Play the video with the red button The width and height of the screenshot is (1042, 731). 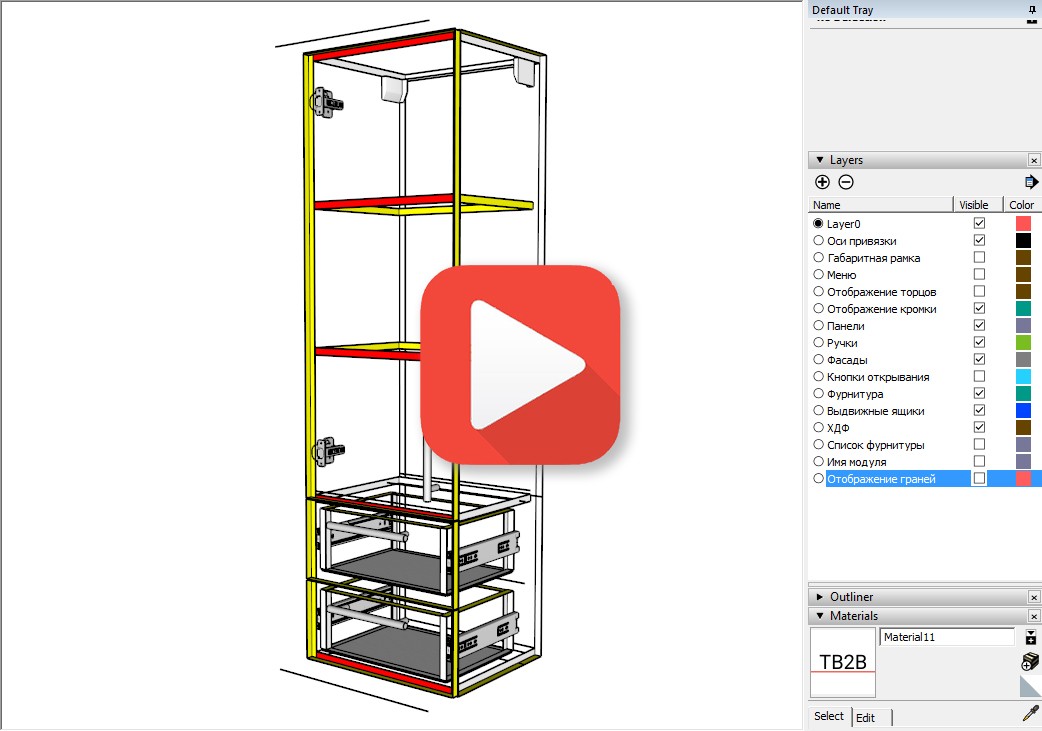point(519,364)
